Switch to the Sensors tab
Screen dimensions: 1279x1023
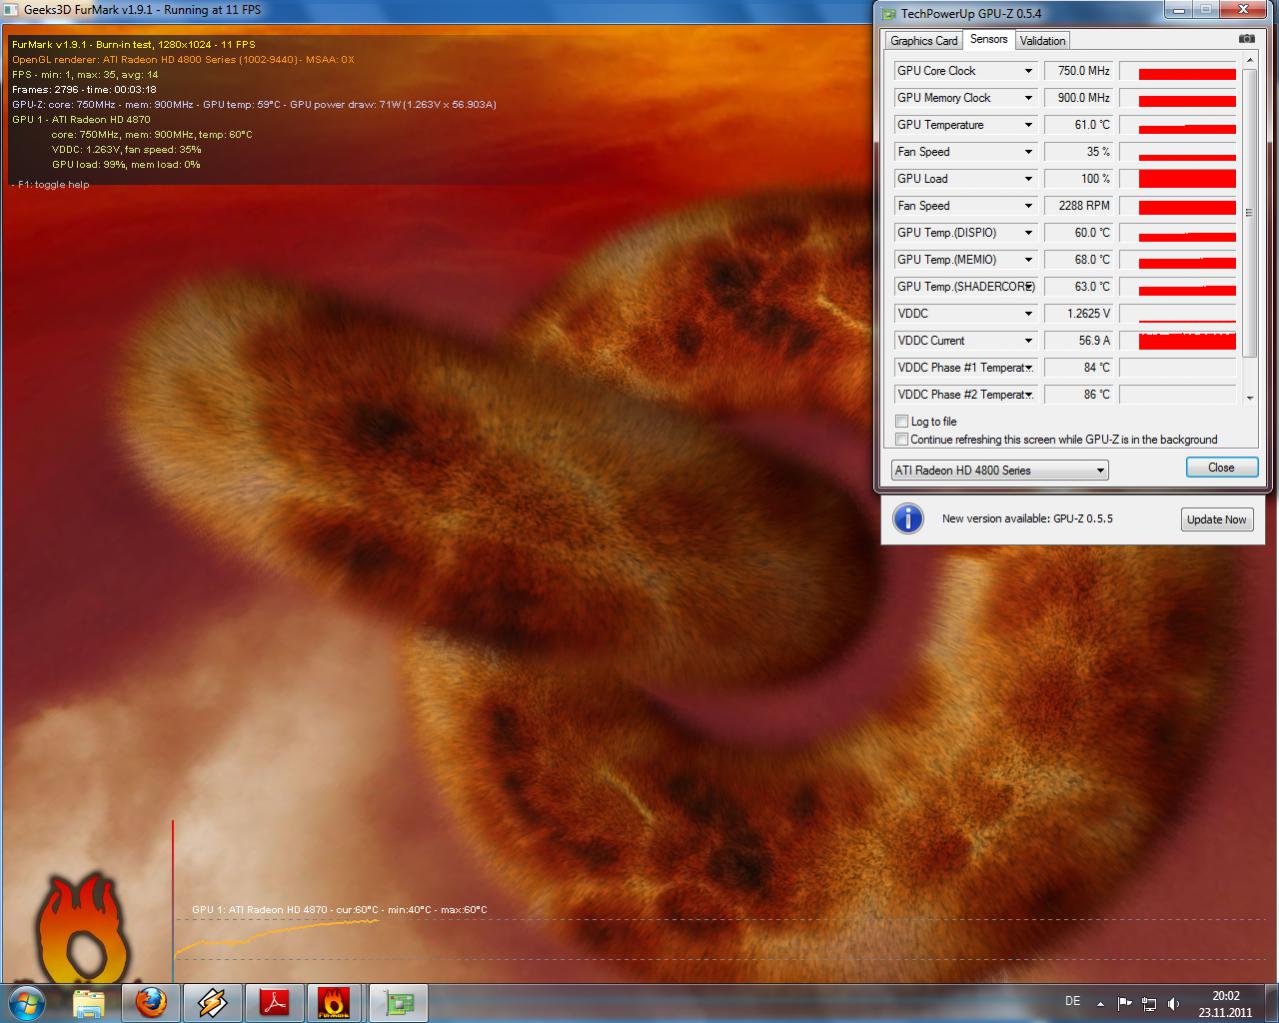tap(988, 39)
